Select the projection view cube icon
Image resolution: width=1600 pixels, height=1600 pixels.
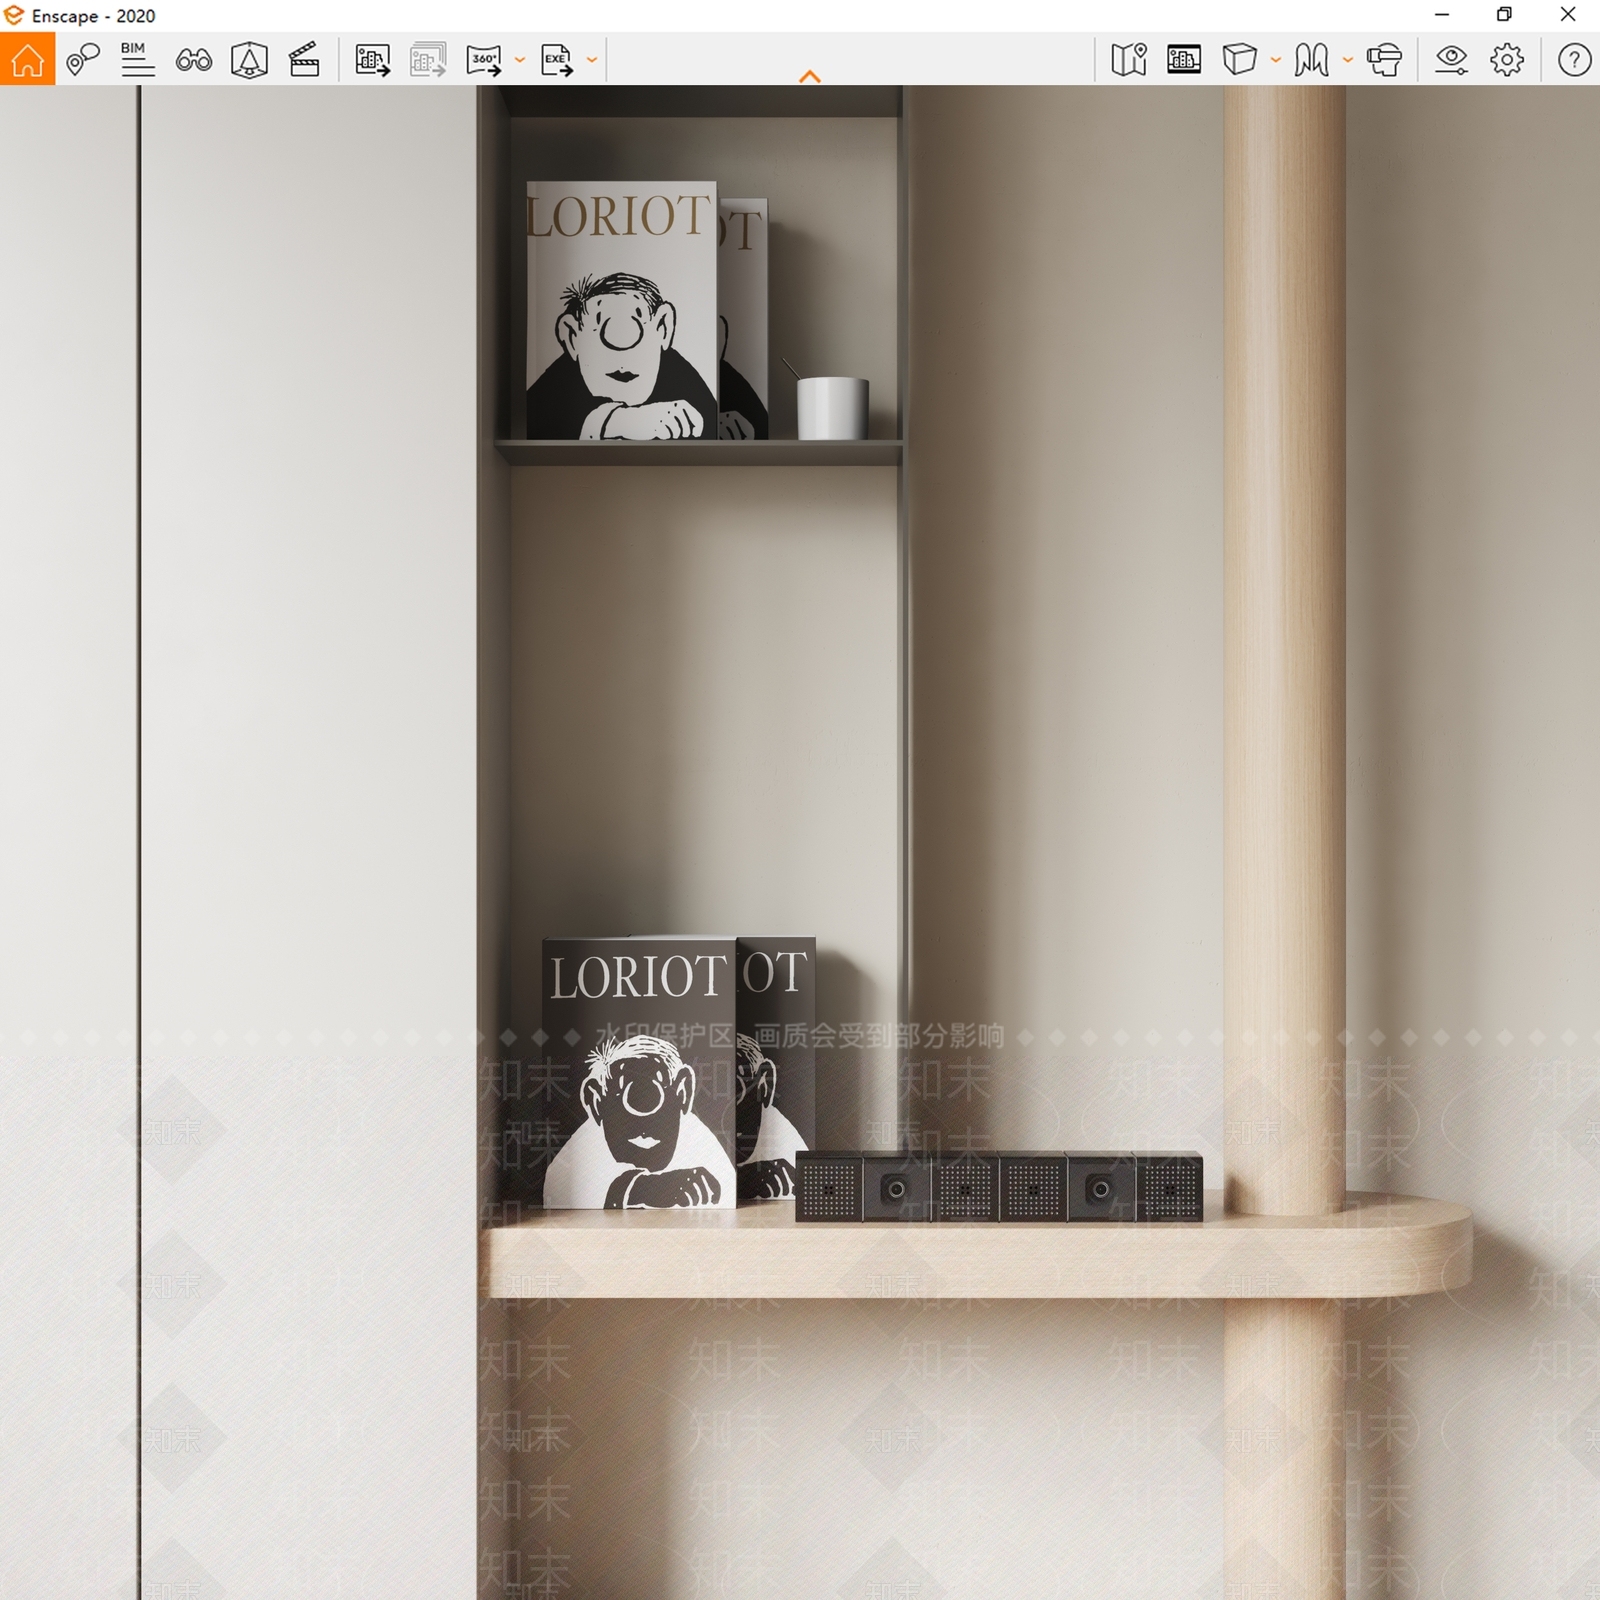pos(1240,60)
